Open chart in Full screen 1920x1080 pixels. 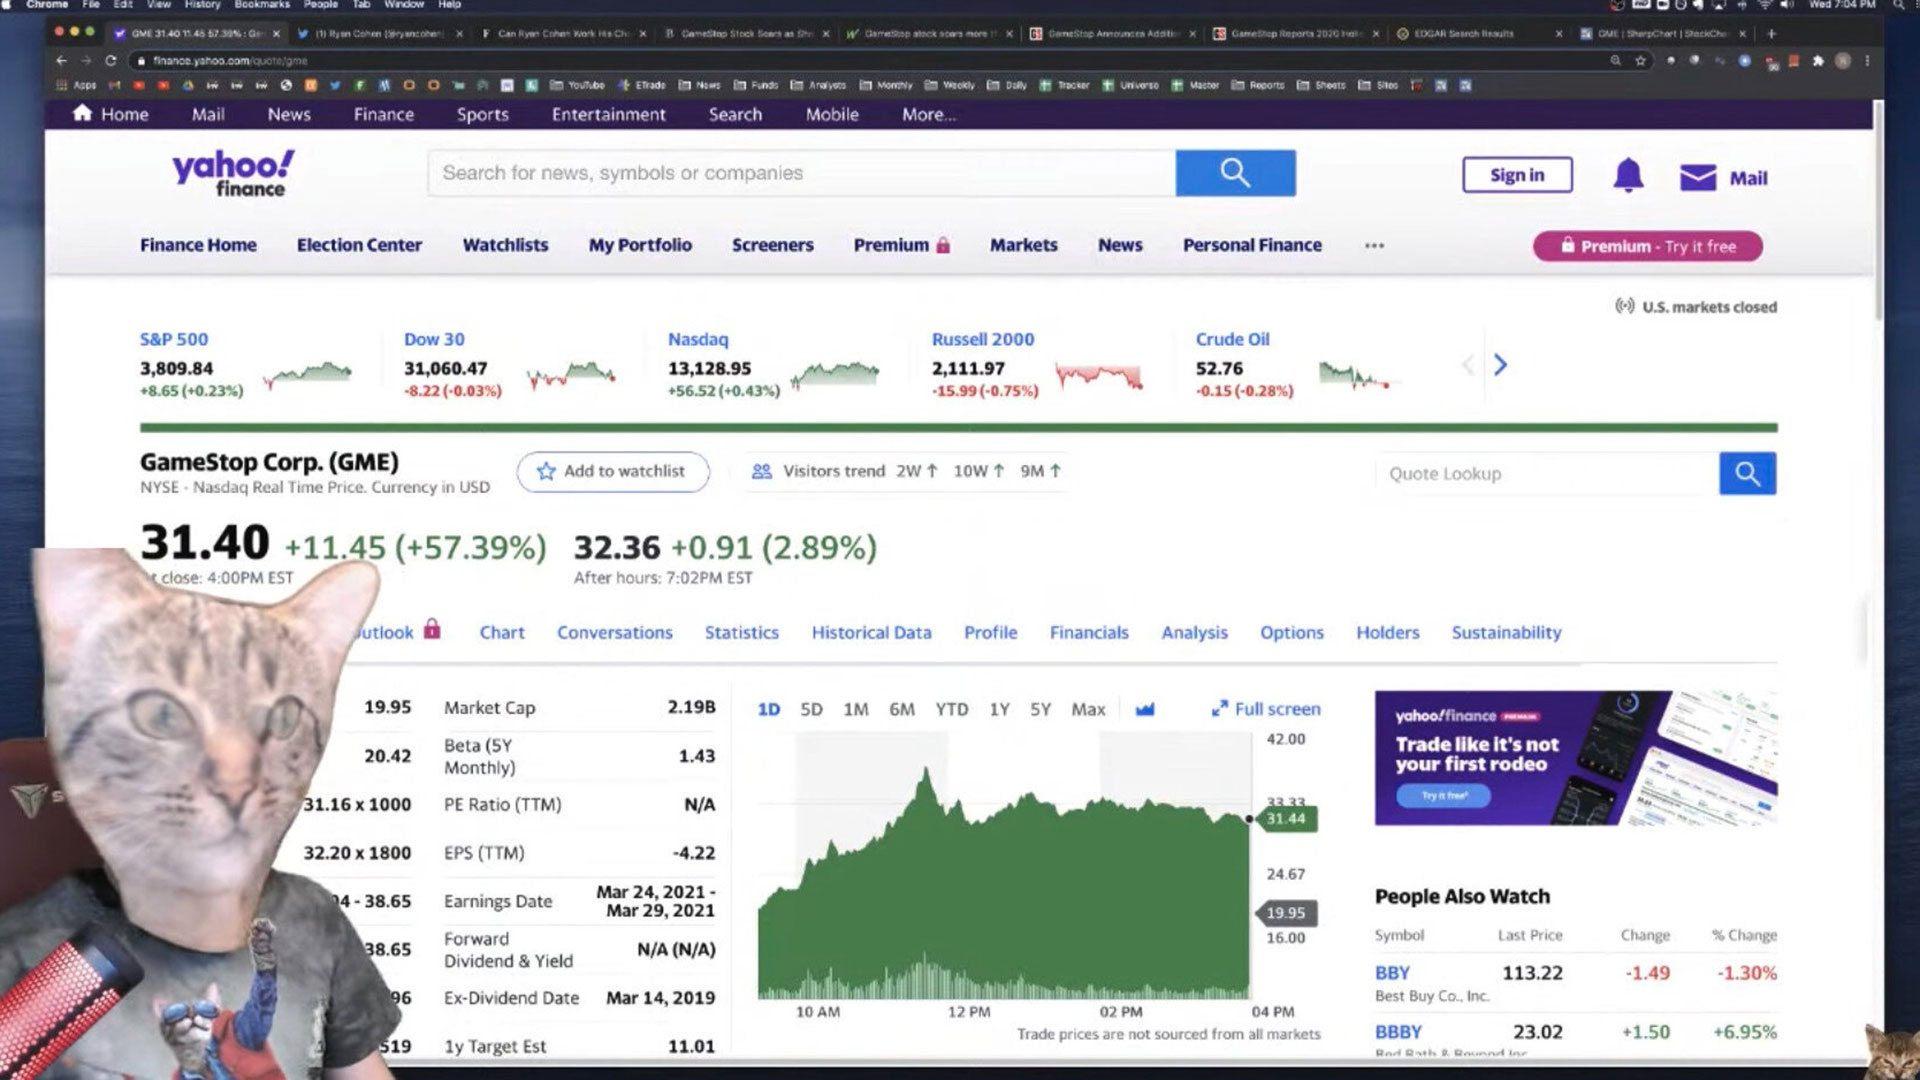coord(1266,709)
